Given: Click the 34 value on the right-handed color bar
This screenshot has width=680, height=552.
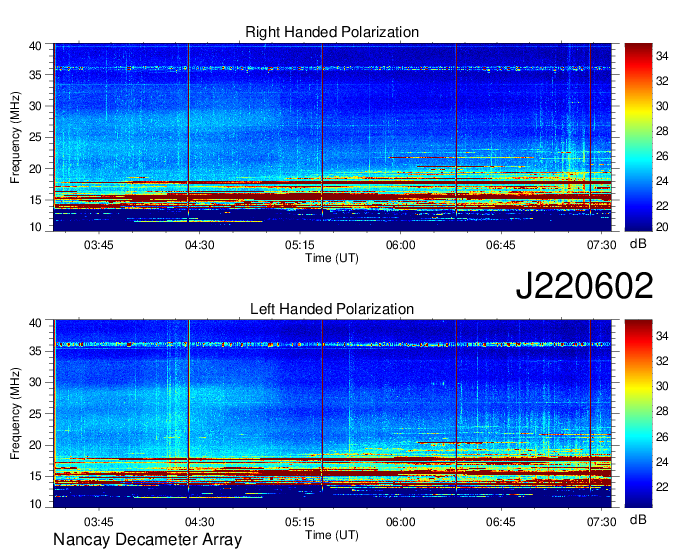Looking at the screenshot, I should (x=662, y=56).
